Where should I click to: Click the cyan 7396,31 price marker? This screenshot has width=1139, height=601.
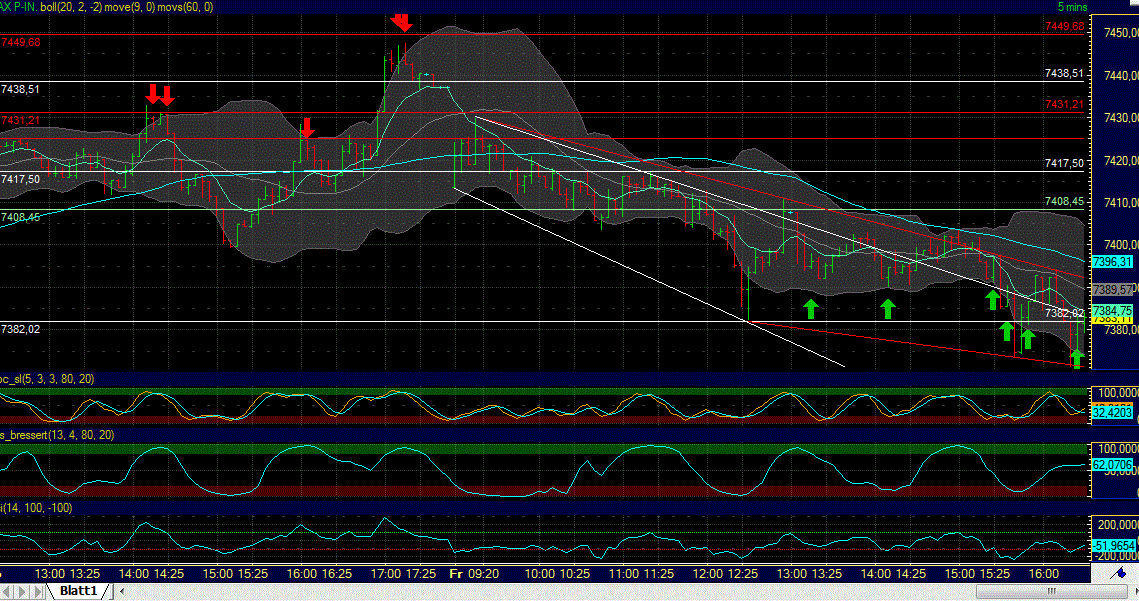(1112, 262)
